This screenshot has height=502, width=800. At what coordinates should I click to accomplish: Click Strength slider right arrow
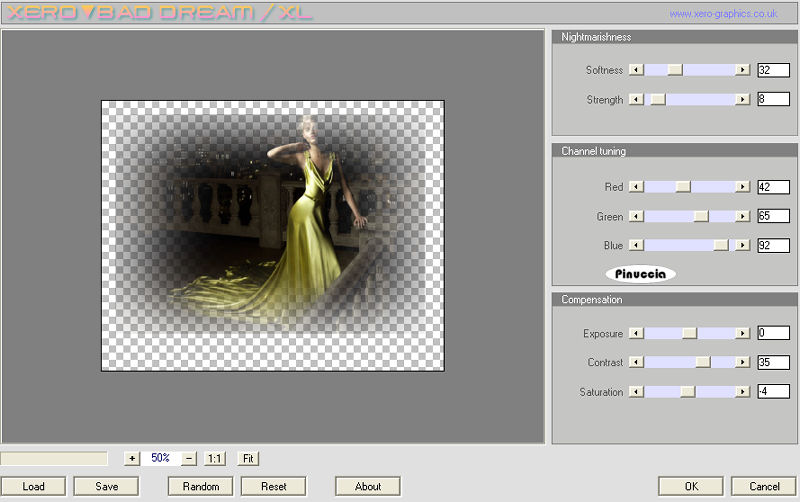(742, 100)
